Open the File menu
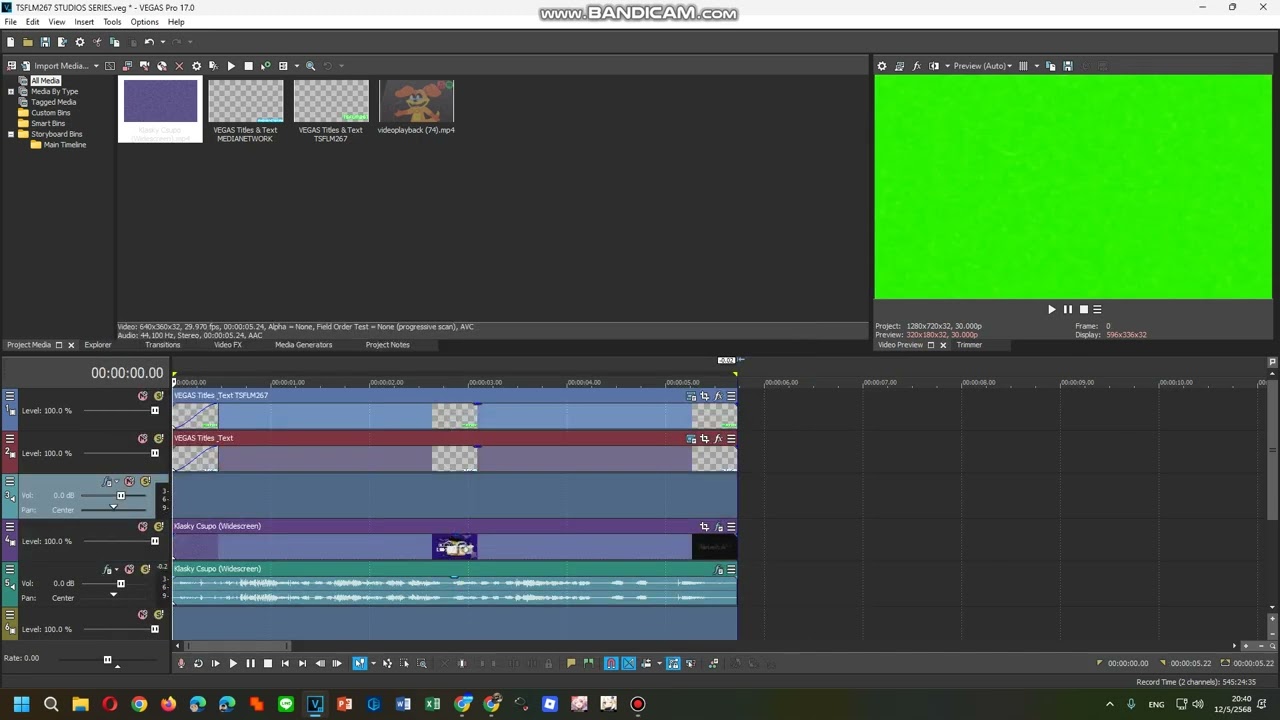This screenshot has height=720, width=1280. (10, 22)
